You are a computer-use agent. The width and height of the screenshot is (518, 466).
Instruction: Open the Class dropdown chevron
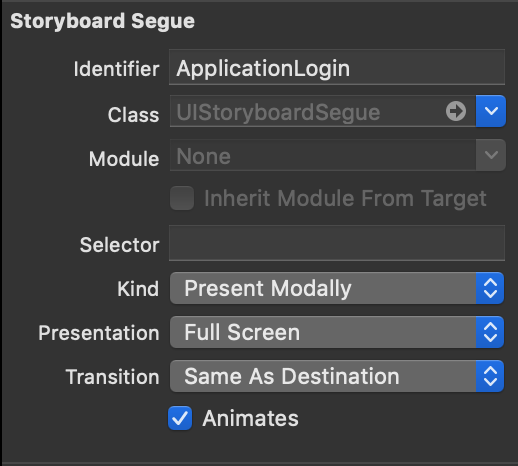(x=491, y=111)
